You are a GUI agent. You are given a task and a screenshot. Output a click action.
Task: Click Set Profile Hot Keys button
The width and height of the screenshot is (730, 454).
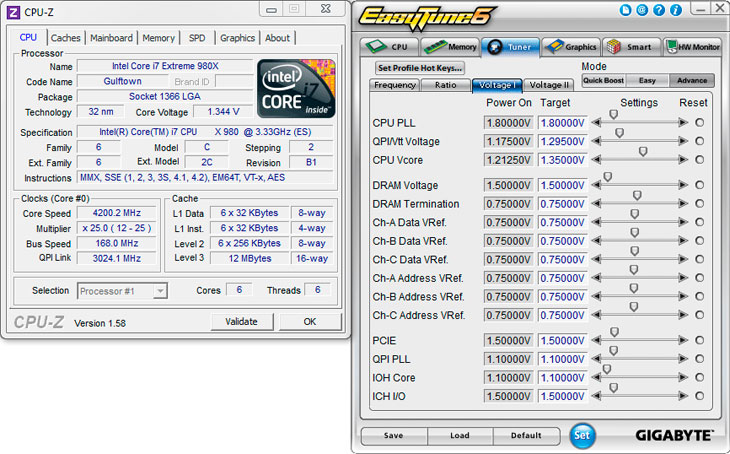pyautogui.click(x=420, y=68)
